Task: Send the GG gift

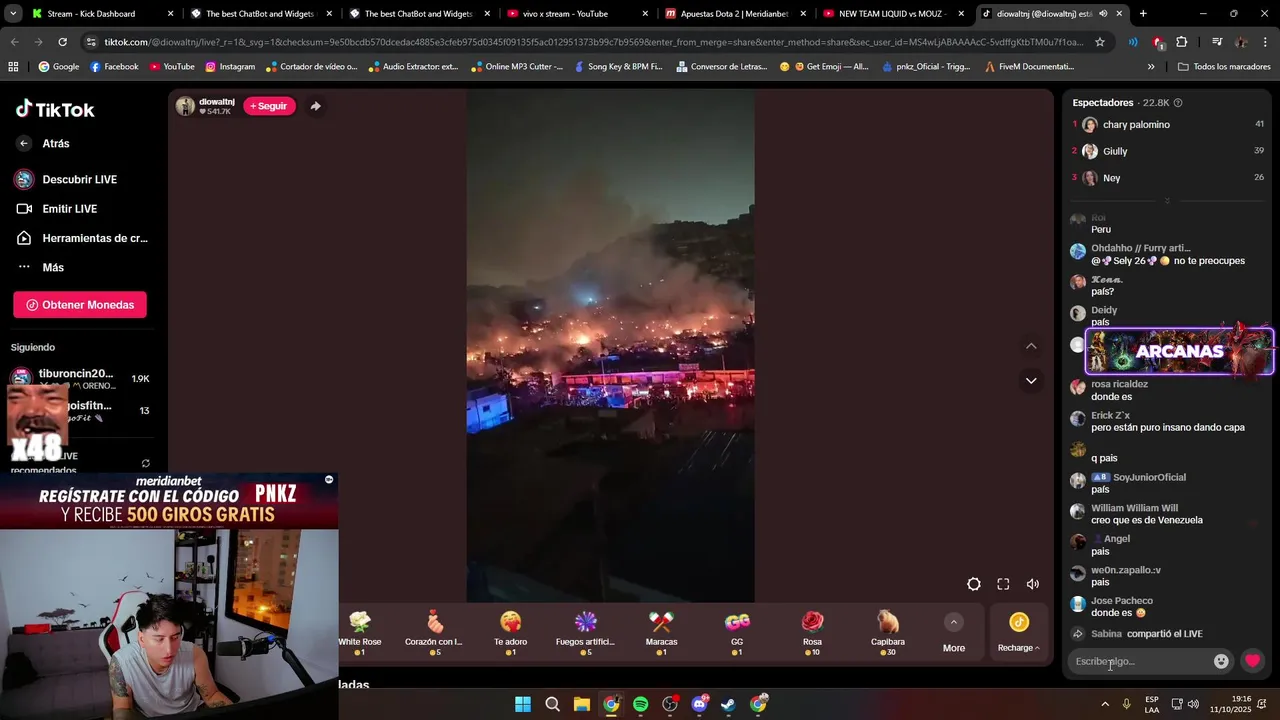Action: (x=737, y=633)
